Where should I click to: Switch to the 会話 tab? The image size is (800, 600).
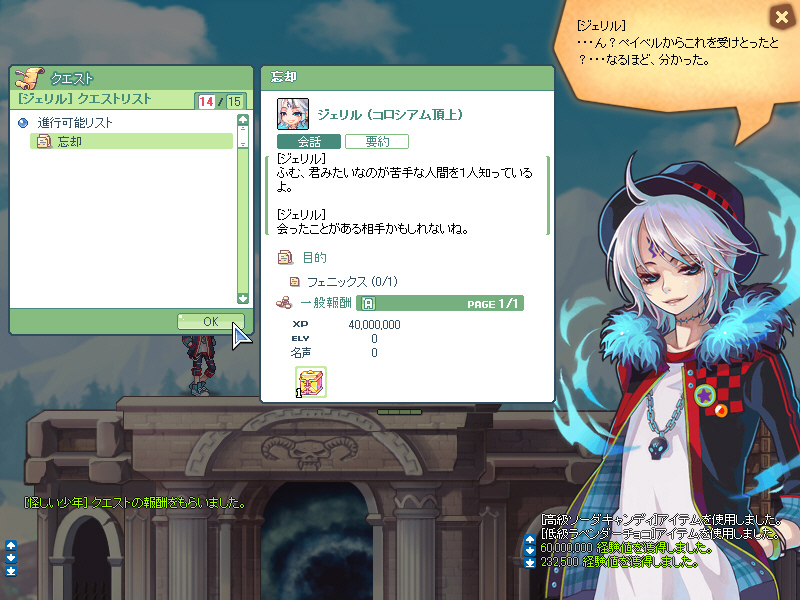click(x=309, y=141)
